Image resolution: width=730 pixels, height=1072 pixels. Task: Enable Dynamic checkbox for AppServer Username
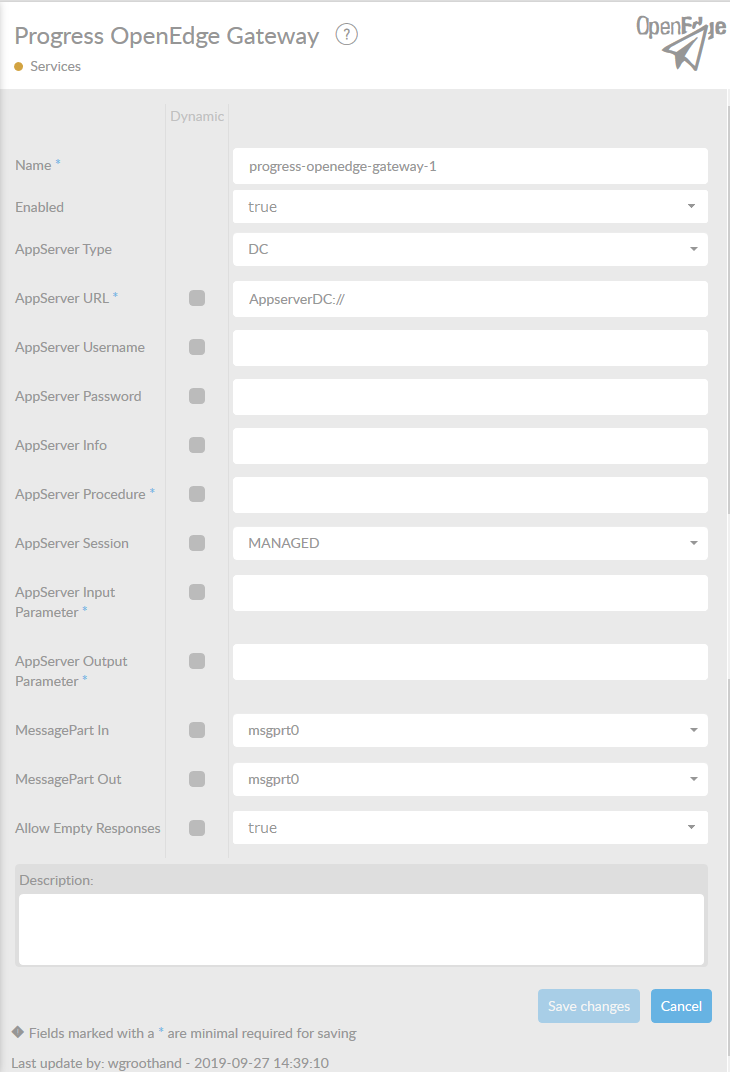coord(197,347)
